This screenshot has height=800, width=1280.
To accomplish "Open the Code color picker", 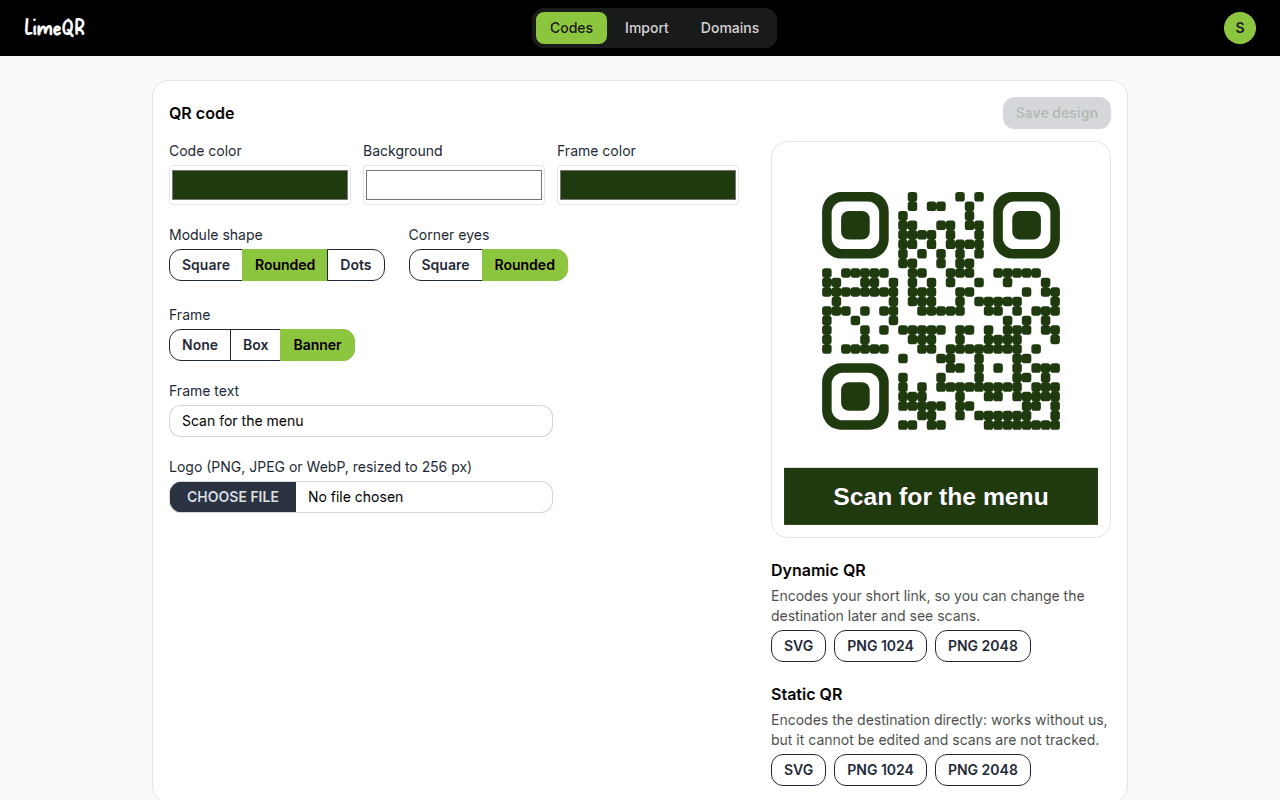I will click(x=260, y=185).
